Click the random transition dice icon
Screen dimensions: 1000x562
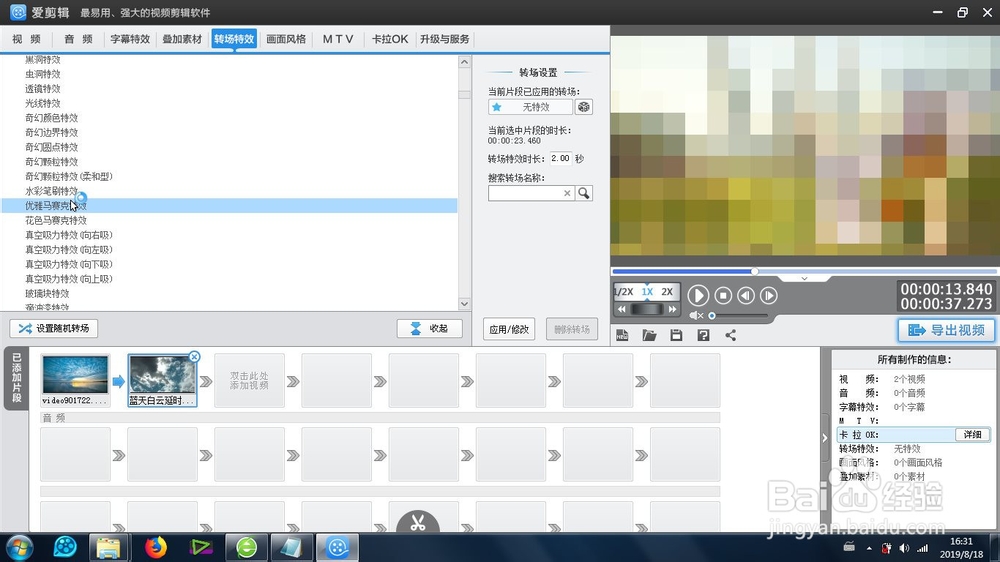tap(584, 107)
